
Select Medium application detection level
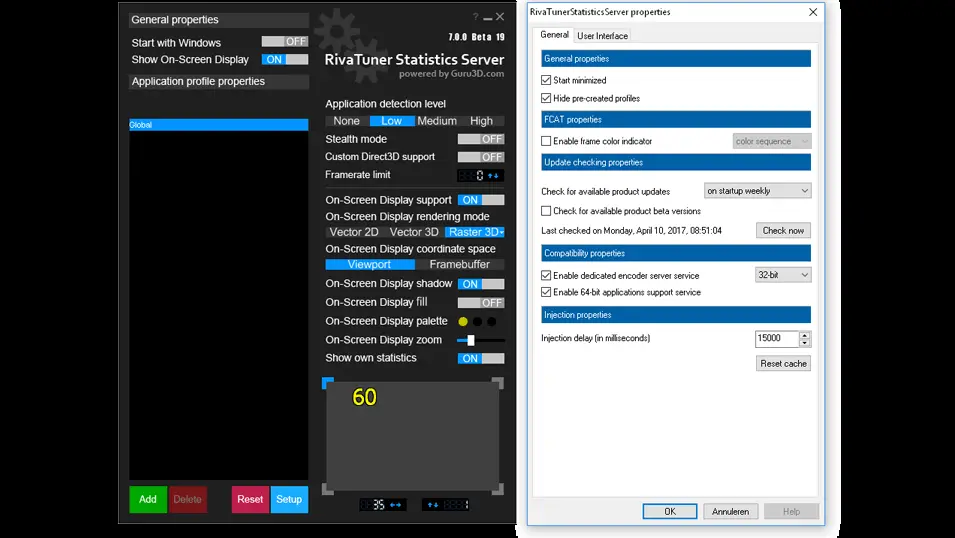[437, 121]
